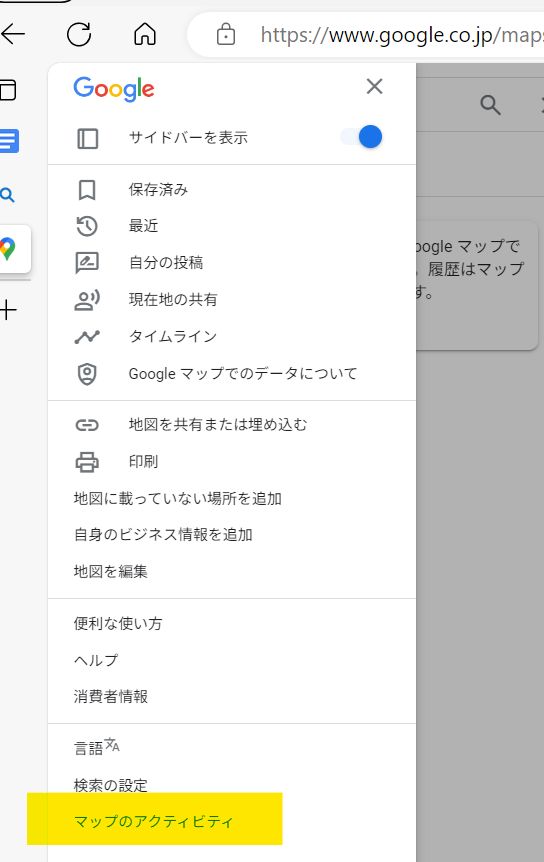Click the address bar lock icon
The height and width of the screenshot is (862, 544).
(x=226, y=34)
